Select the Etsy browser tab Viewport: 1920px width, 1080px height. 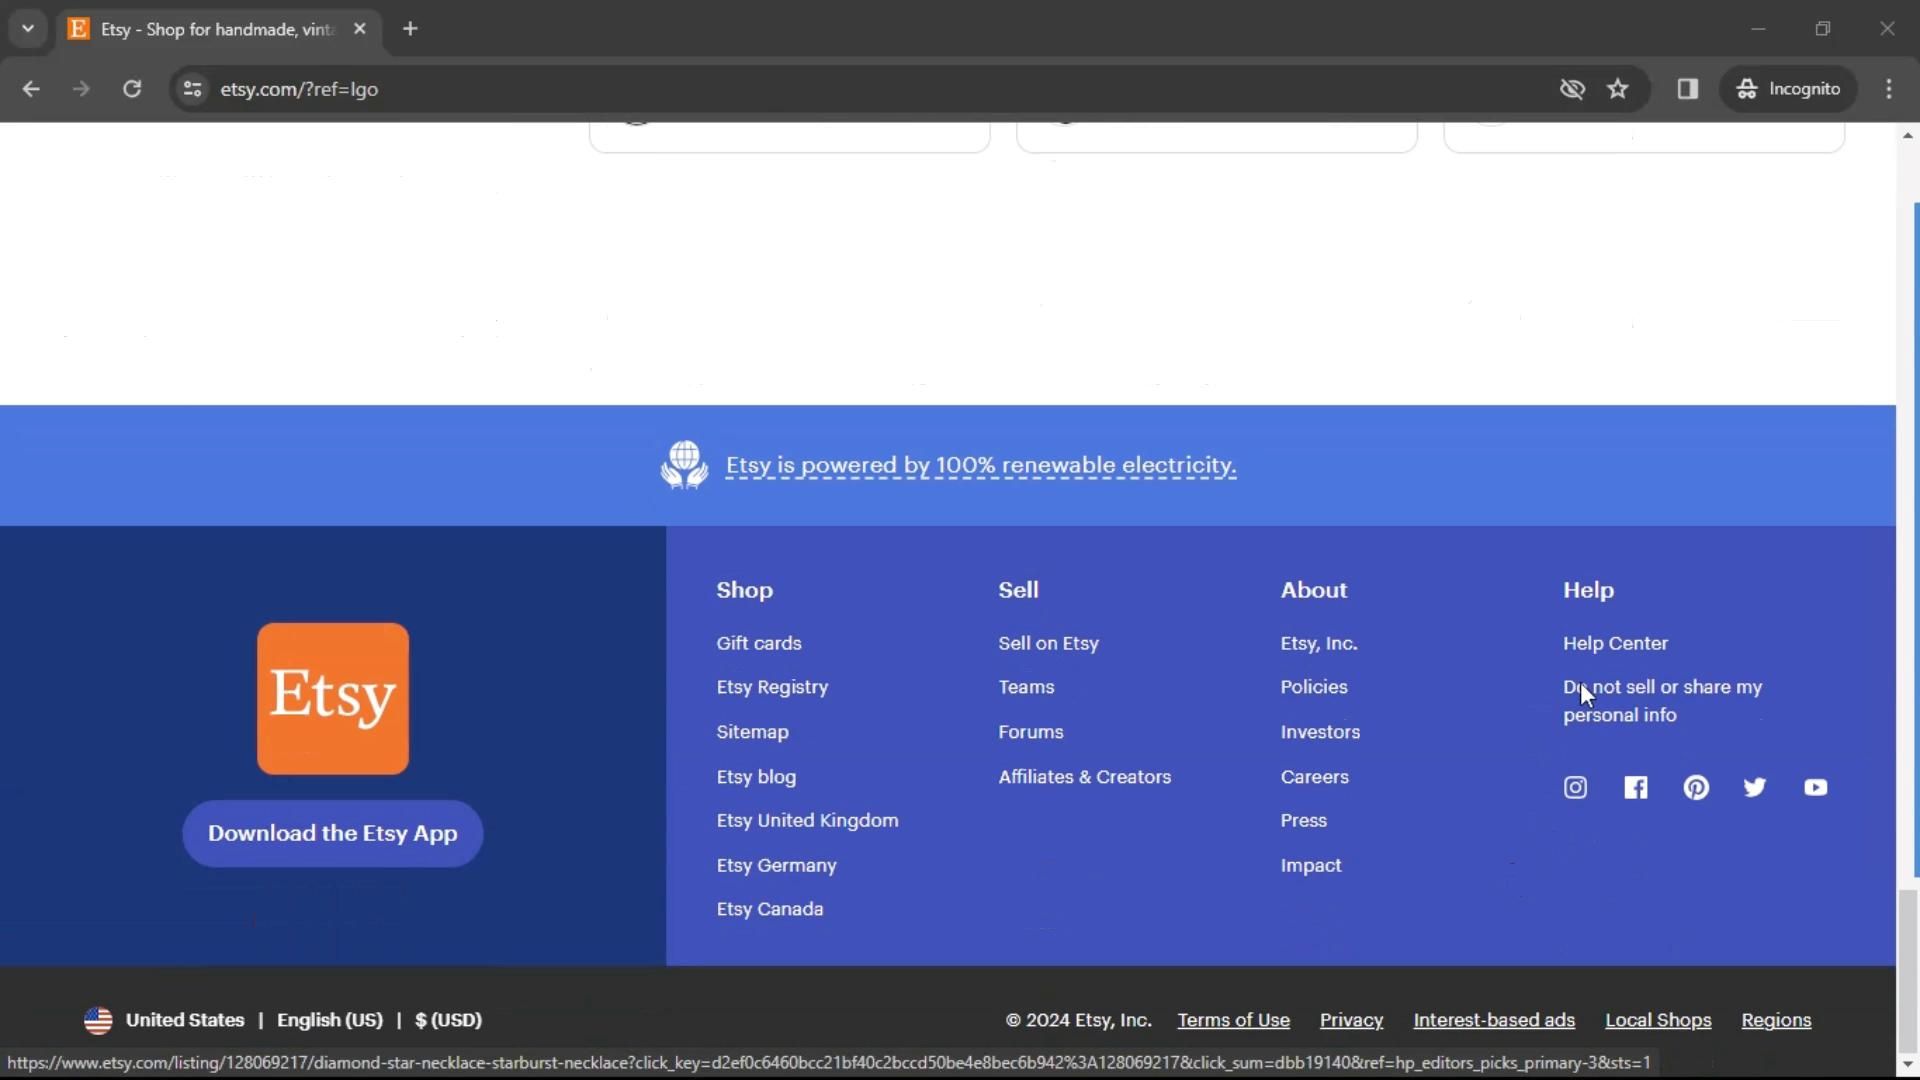[x=215, y=29]
